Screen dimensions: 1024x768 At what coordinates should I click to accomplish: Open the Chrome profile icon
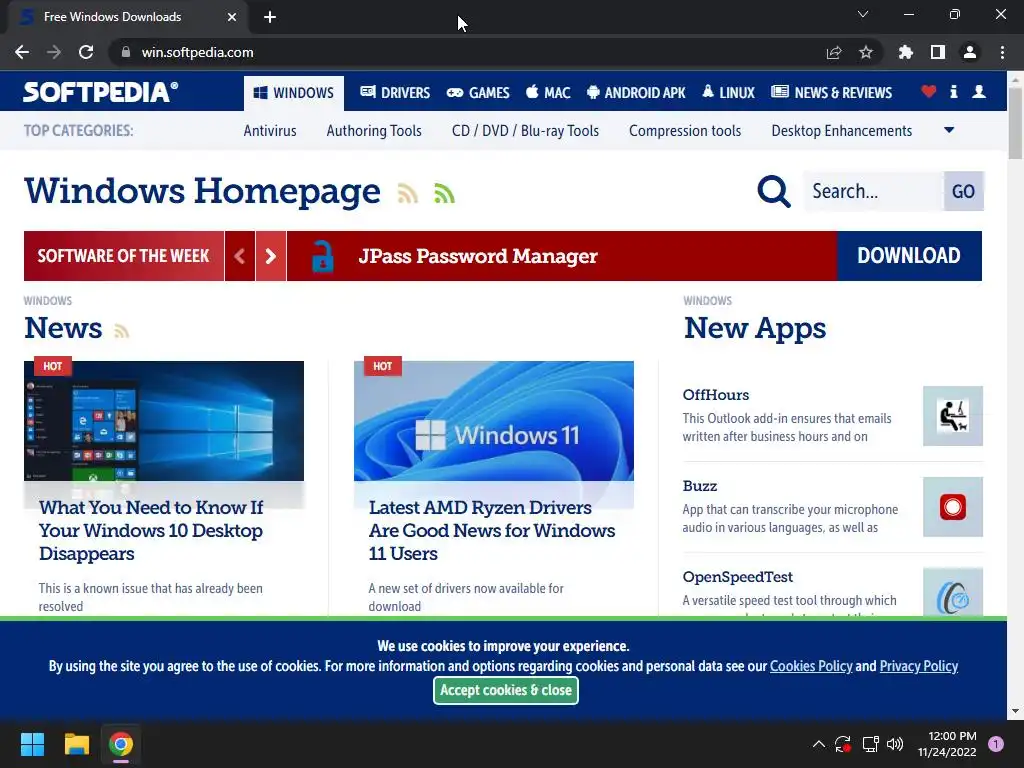(x=970, y=52)
